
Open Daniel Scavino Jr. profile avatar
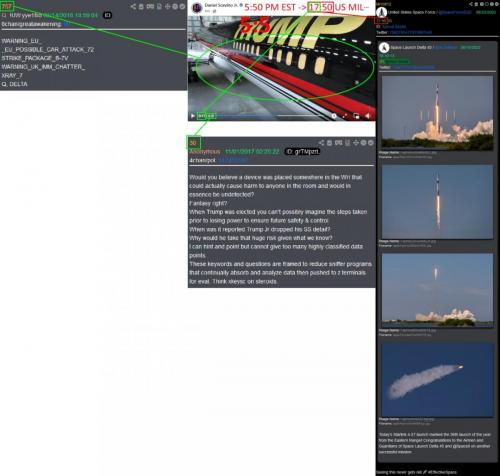197,7
